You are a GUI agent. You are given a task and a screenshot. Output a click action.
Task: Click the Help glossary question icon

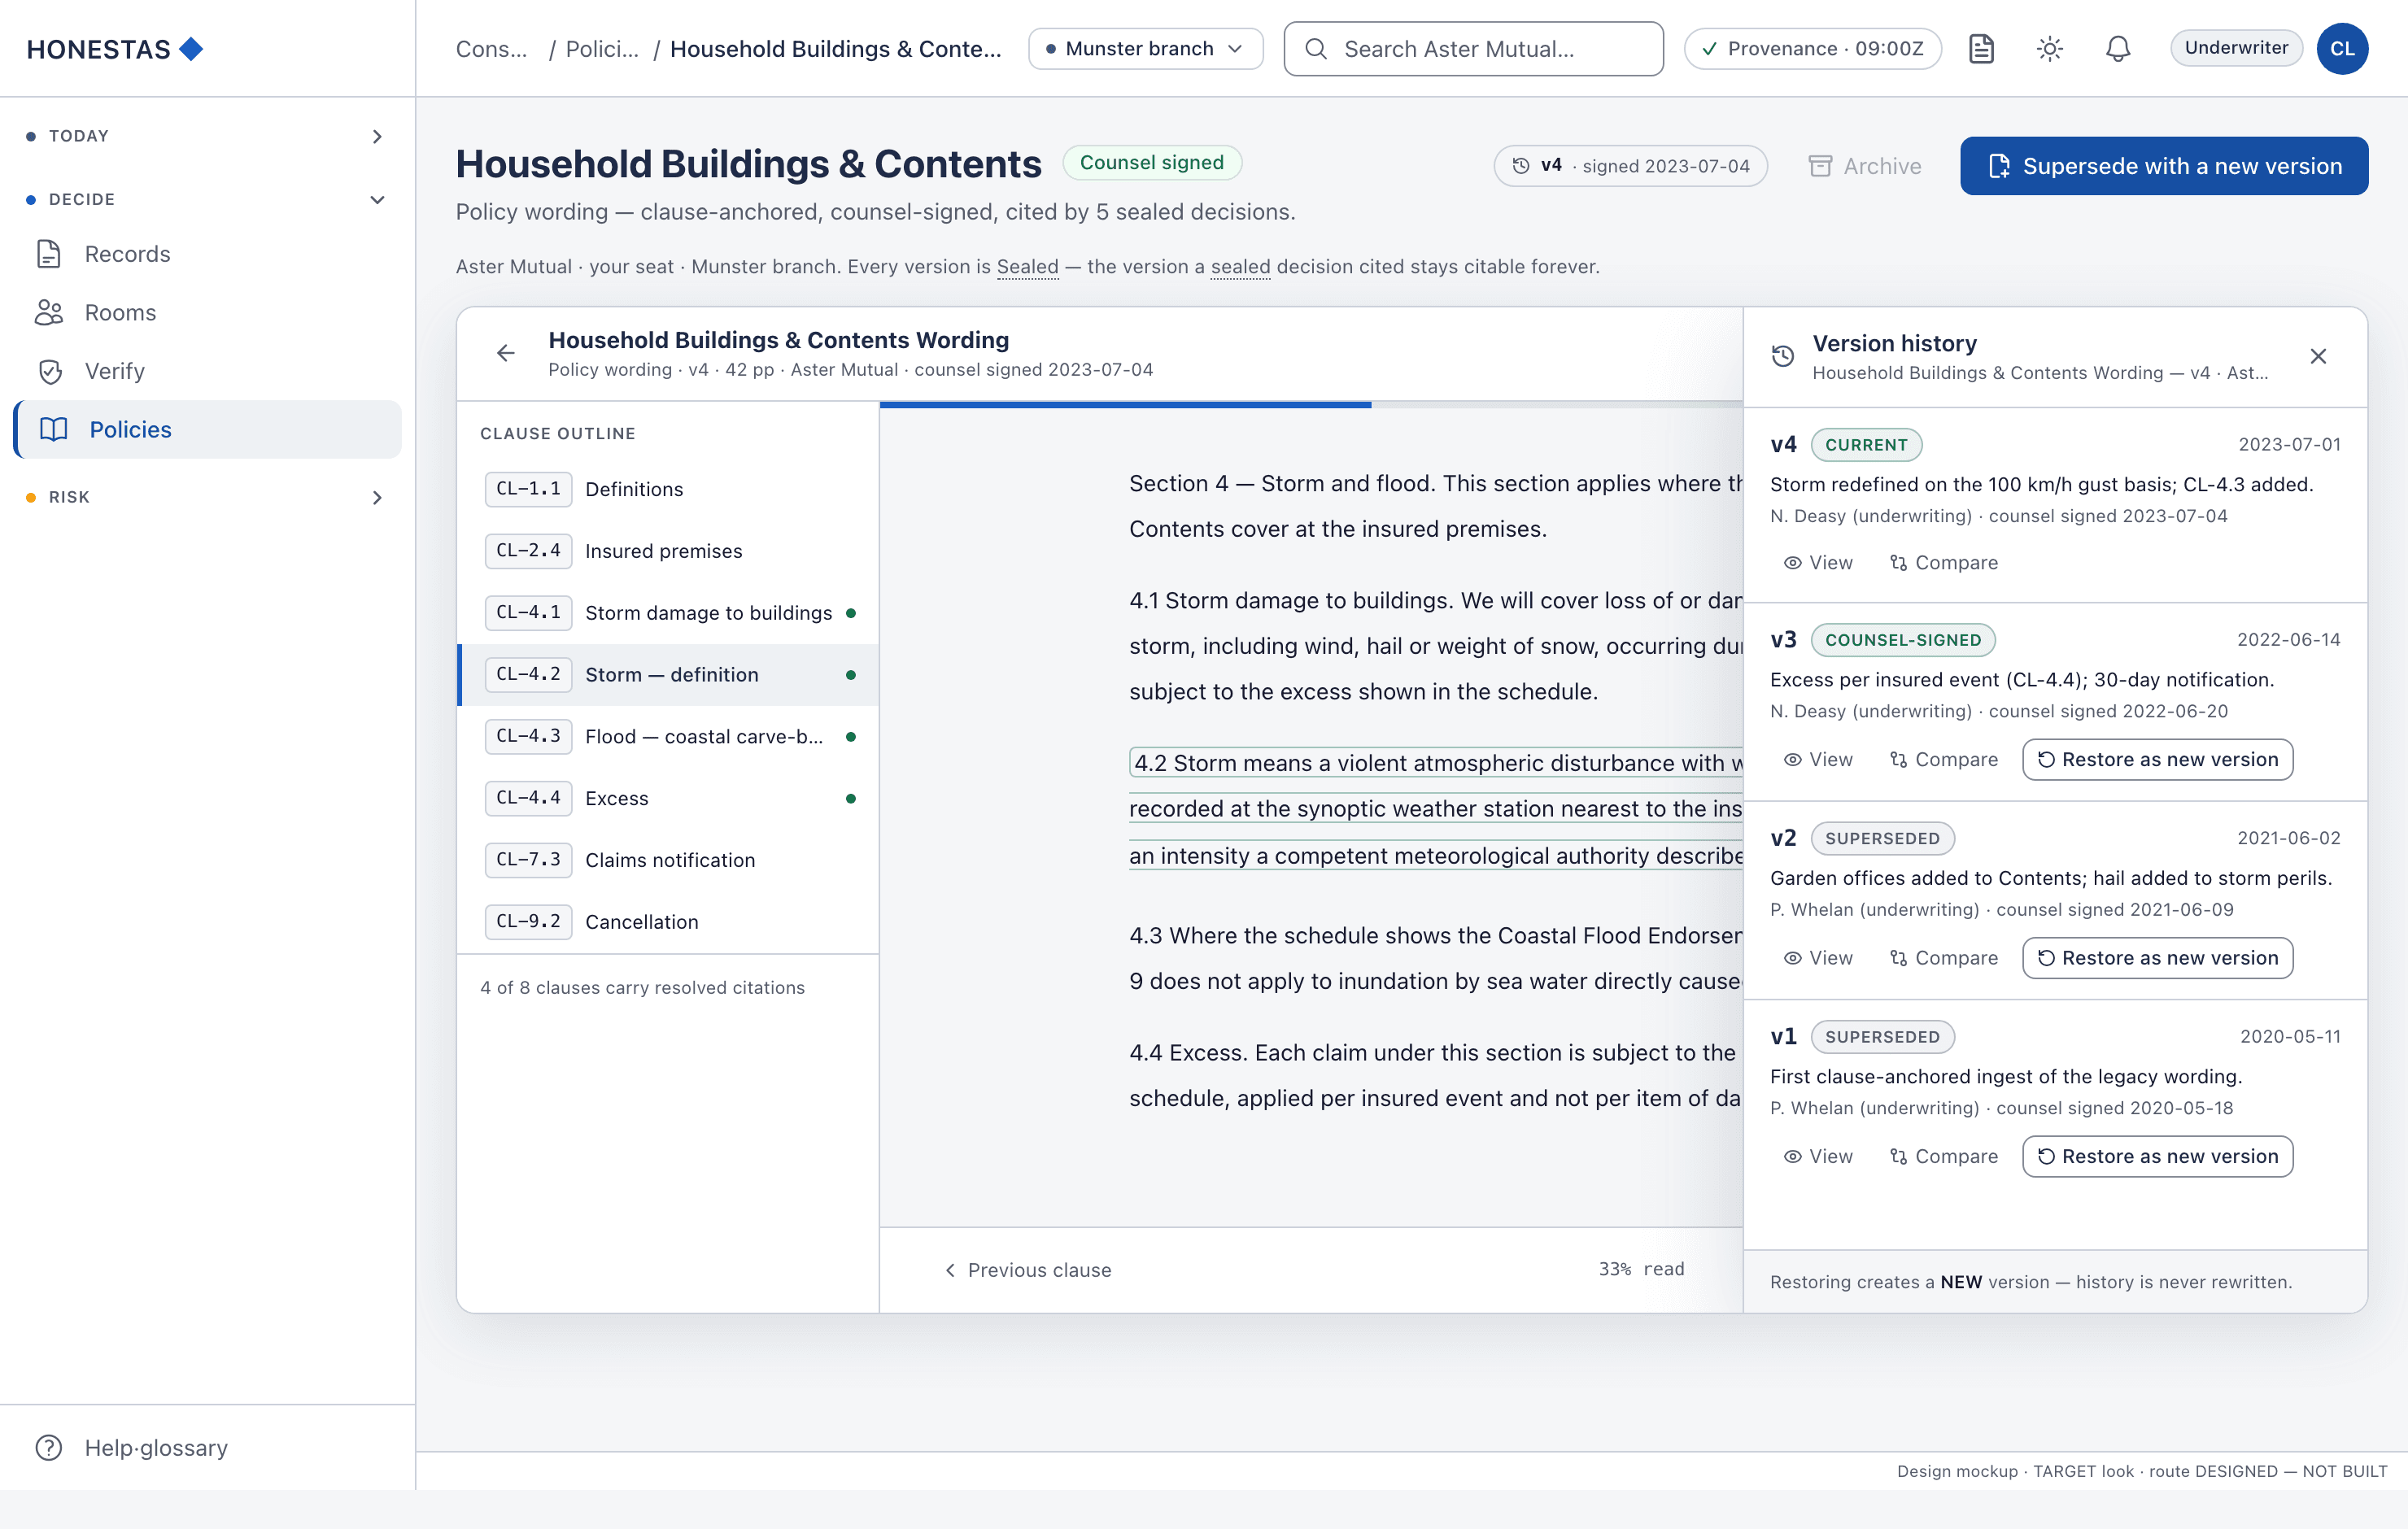point(49,1448)
